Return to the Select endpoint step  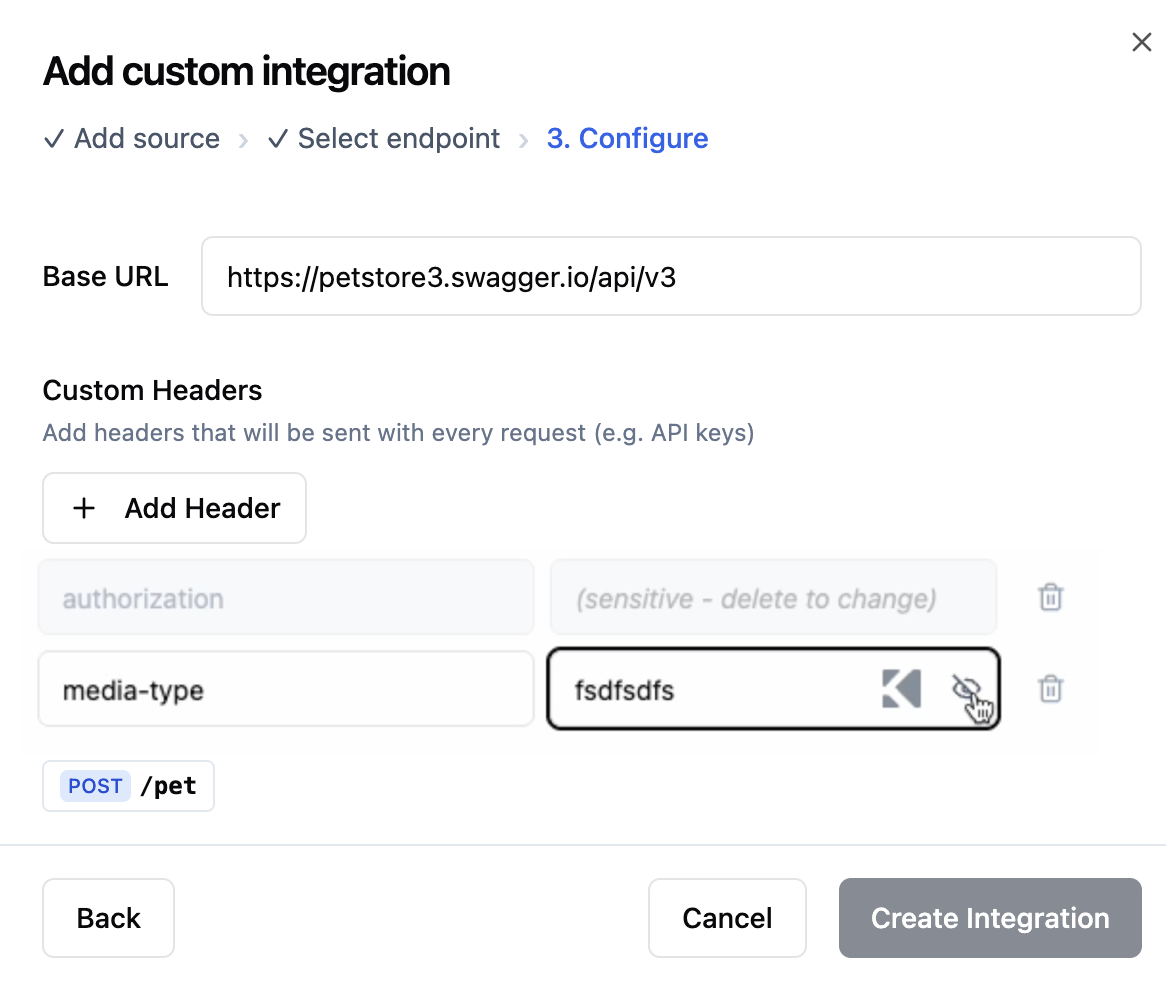397,139
